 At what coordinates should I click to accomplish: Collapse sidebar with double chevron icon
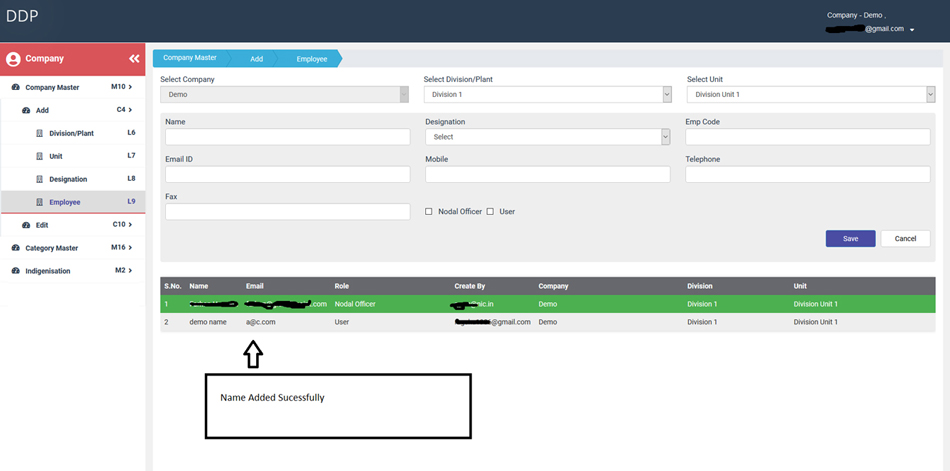134,59
